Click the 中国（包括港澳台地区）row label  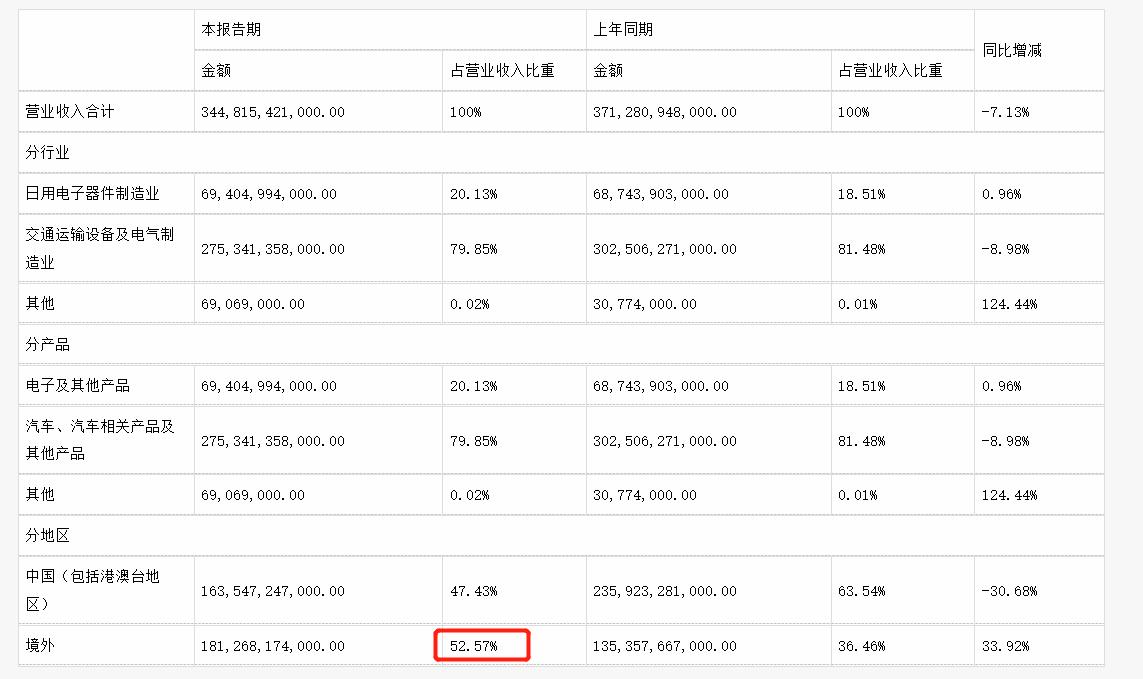tap(92, 590)
